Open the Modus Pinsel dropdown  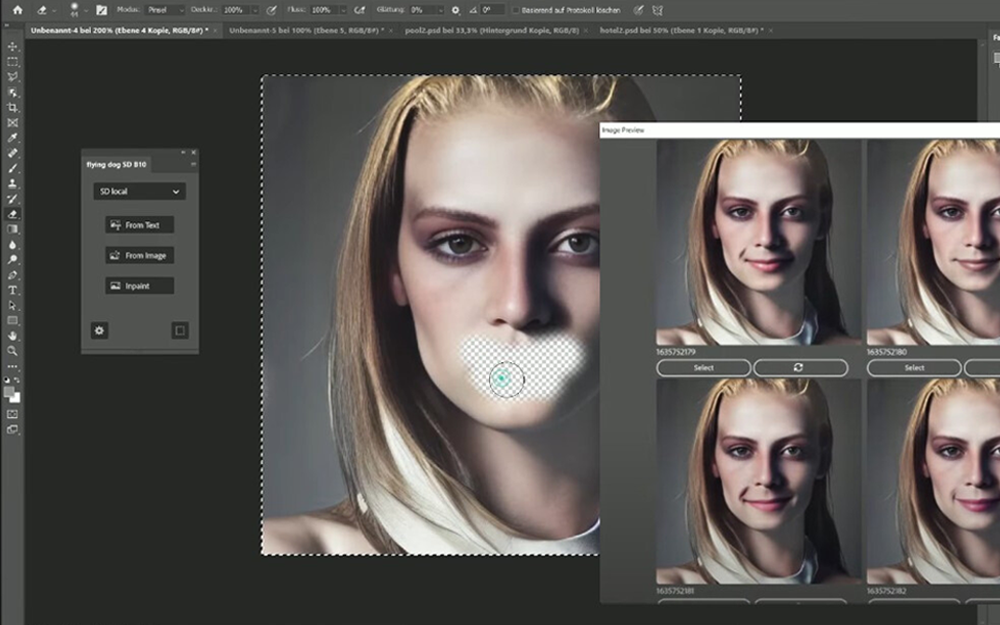pyautogui.click(x=165, y=10)
